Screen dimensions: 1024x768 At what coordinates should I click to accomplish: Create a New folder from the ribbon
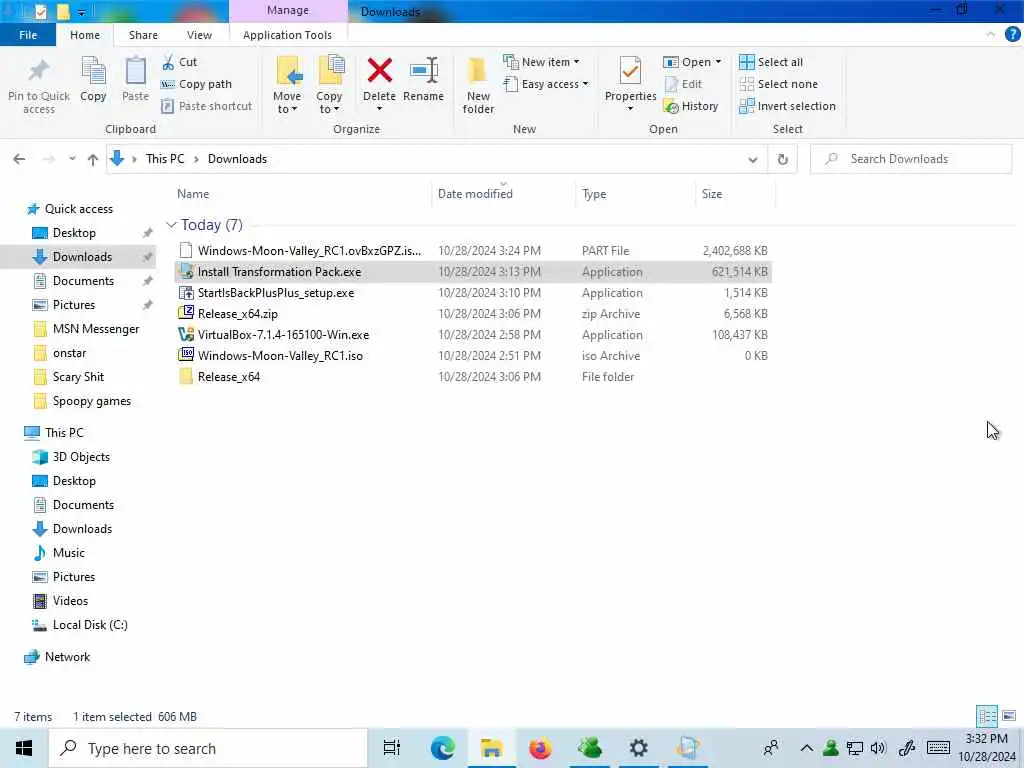(479, 85)
